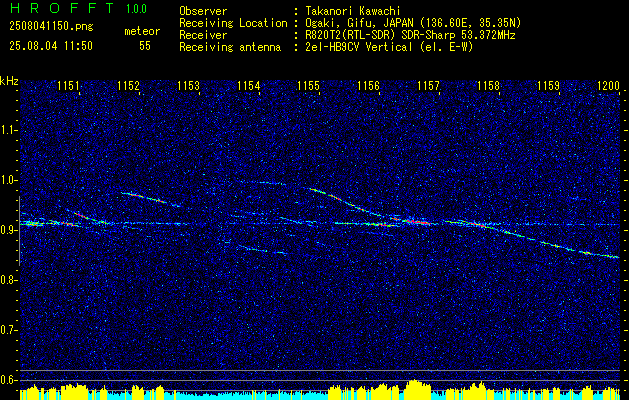Viewport: 629px width, 400px height.
Task: Click the Receiver label
Action: click(203, 35)
